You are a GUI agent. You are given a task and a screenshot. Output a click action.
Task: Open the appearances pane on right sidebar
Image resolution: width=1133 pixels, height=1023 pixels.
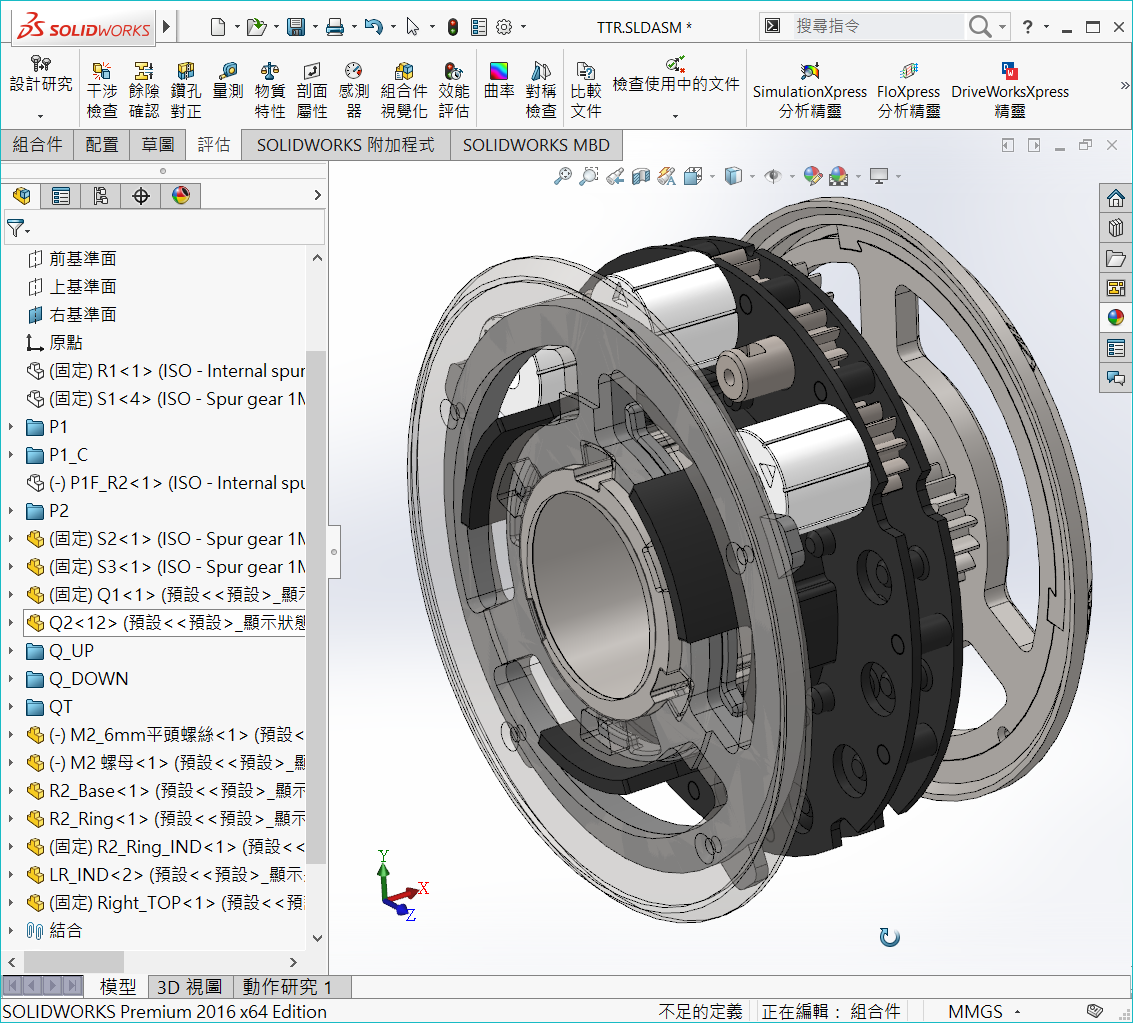click(1116, 318)
